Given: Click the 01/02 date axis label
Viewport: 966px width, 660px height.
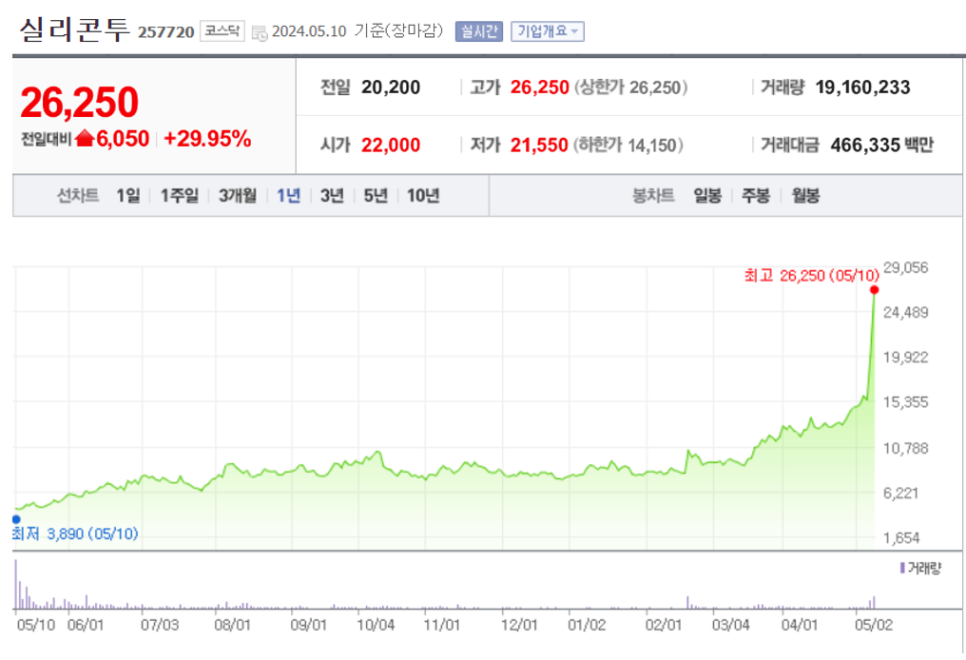Looking at the screenshot, I should (x=586, y=625).
